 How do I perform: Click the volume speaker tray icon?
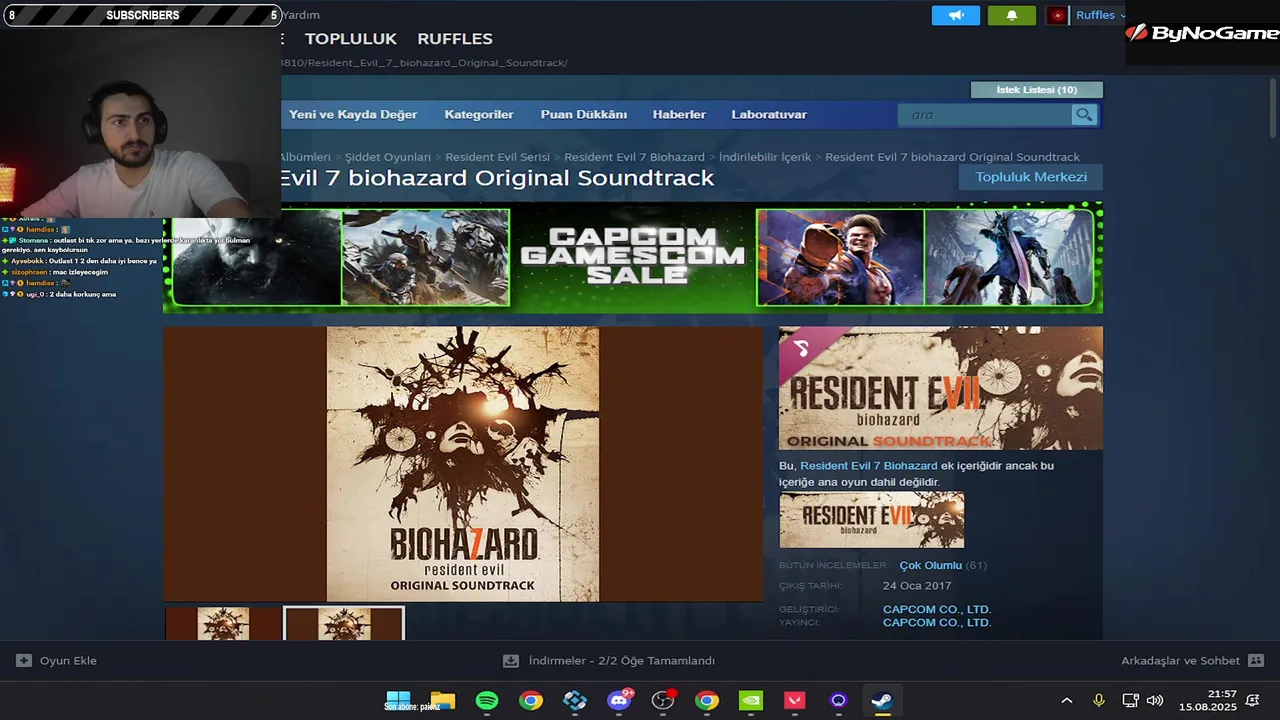click(1155, 700)
